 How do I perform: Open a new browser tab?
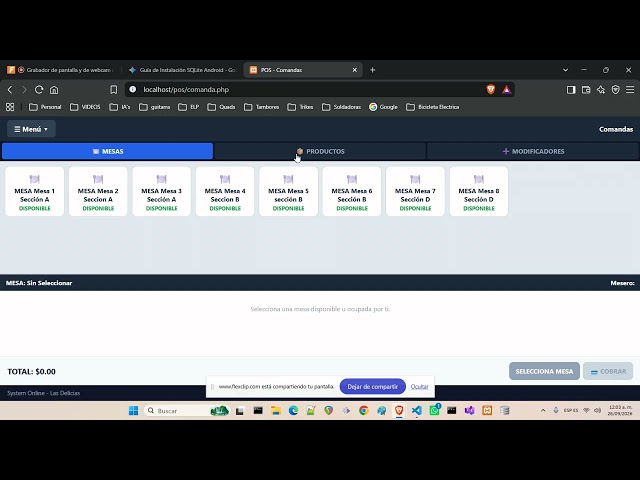[372, 70]
